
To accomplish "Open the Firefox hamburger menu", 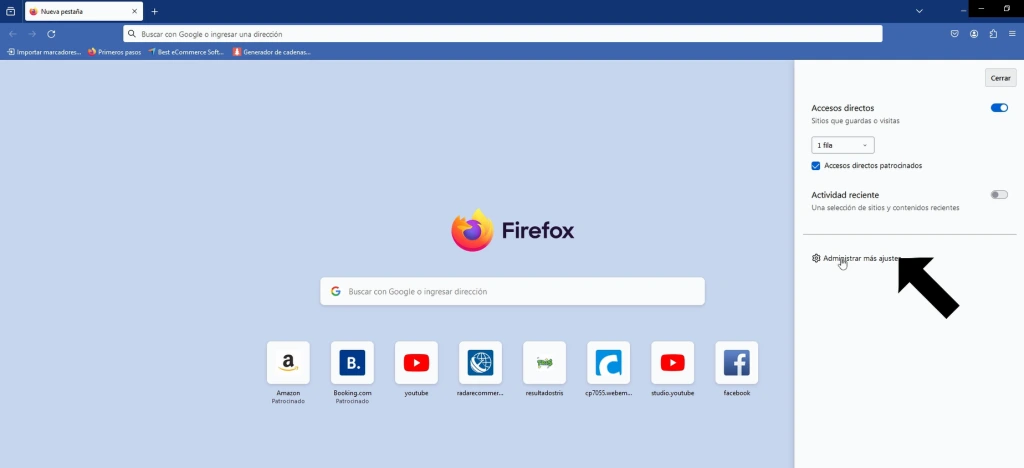I will (1012, 34).
